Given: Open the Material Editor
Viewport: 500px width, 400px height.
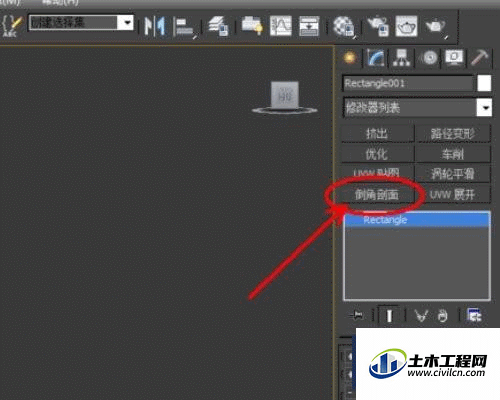Looking at the screenshot, I should pyautogui.click(x=344, y=27).
